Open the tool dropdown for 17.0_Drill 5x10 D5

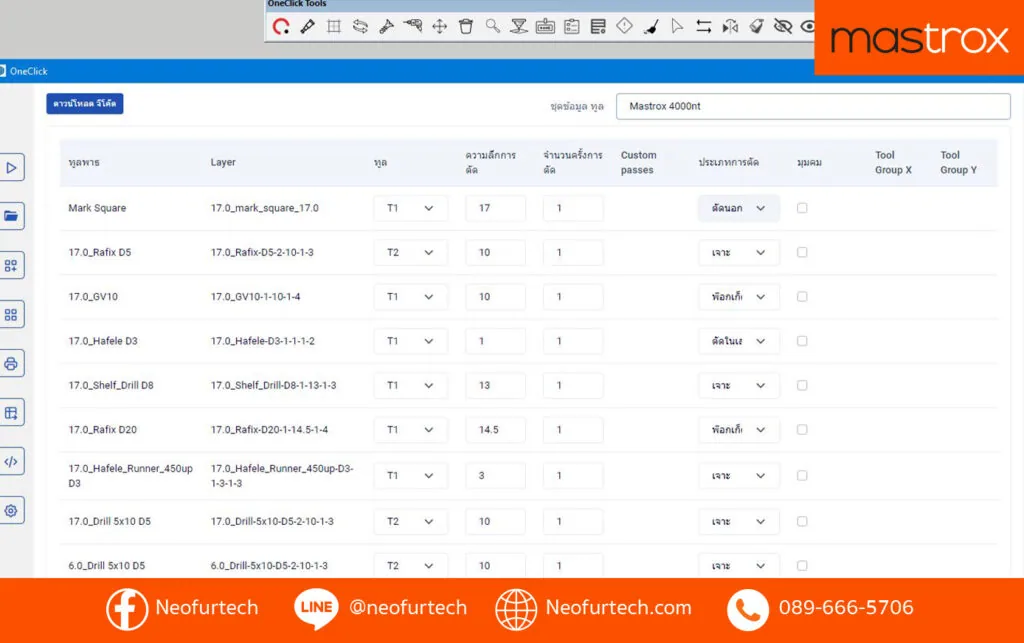411,522
